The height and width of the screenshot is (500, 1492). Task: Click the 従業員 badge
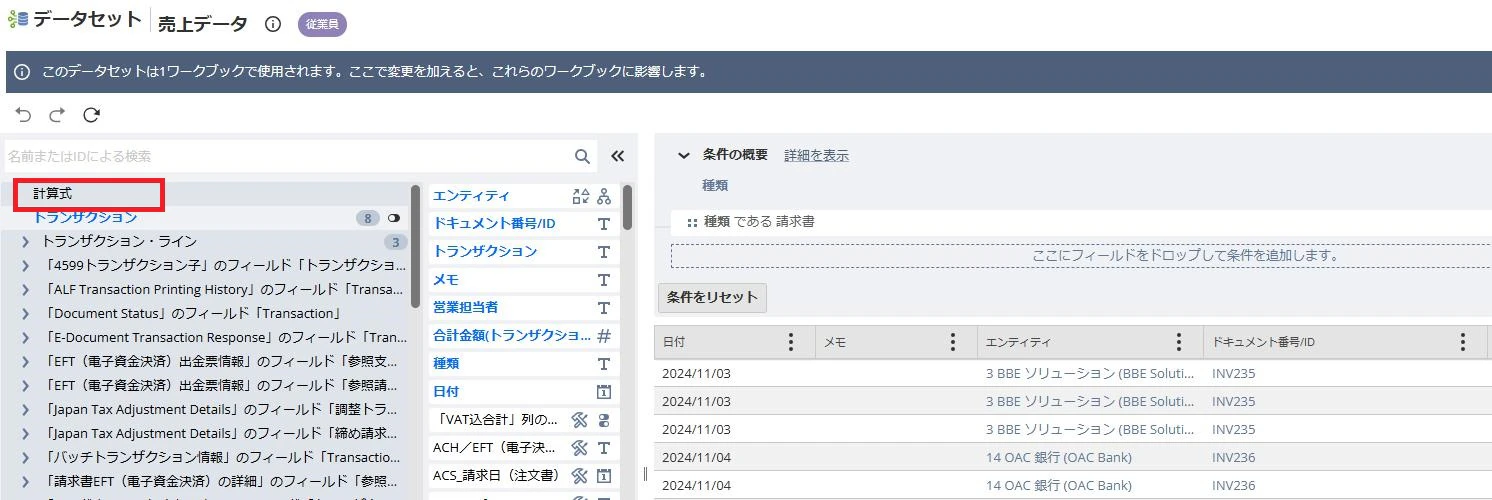[322, 24]
